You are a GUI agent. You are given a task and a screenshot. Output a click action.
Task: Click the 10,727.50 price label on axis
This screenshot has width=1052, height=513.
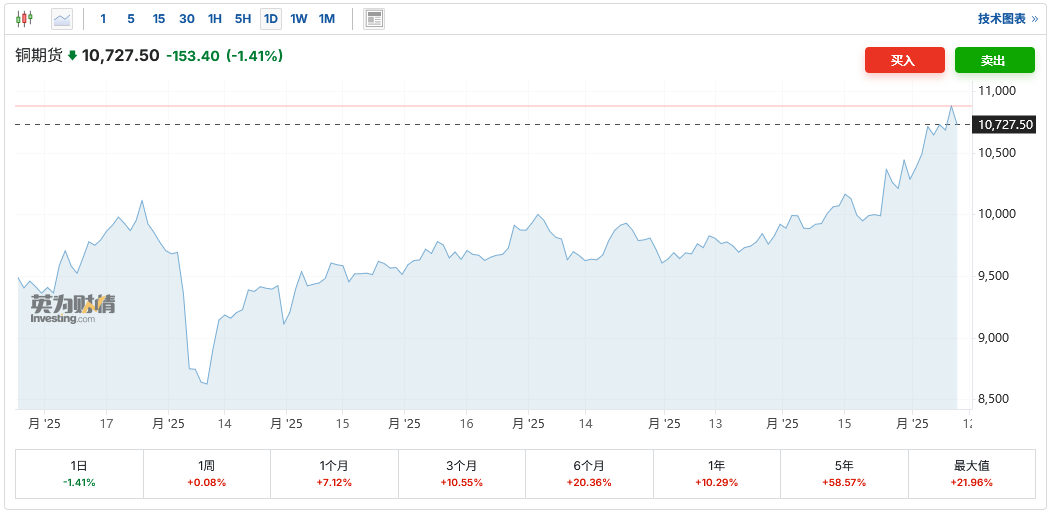[x=1006, y=125]
